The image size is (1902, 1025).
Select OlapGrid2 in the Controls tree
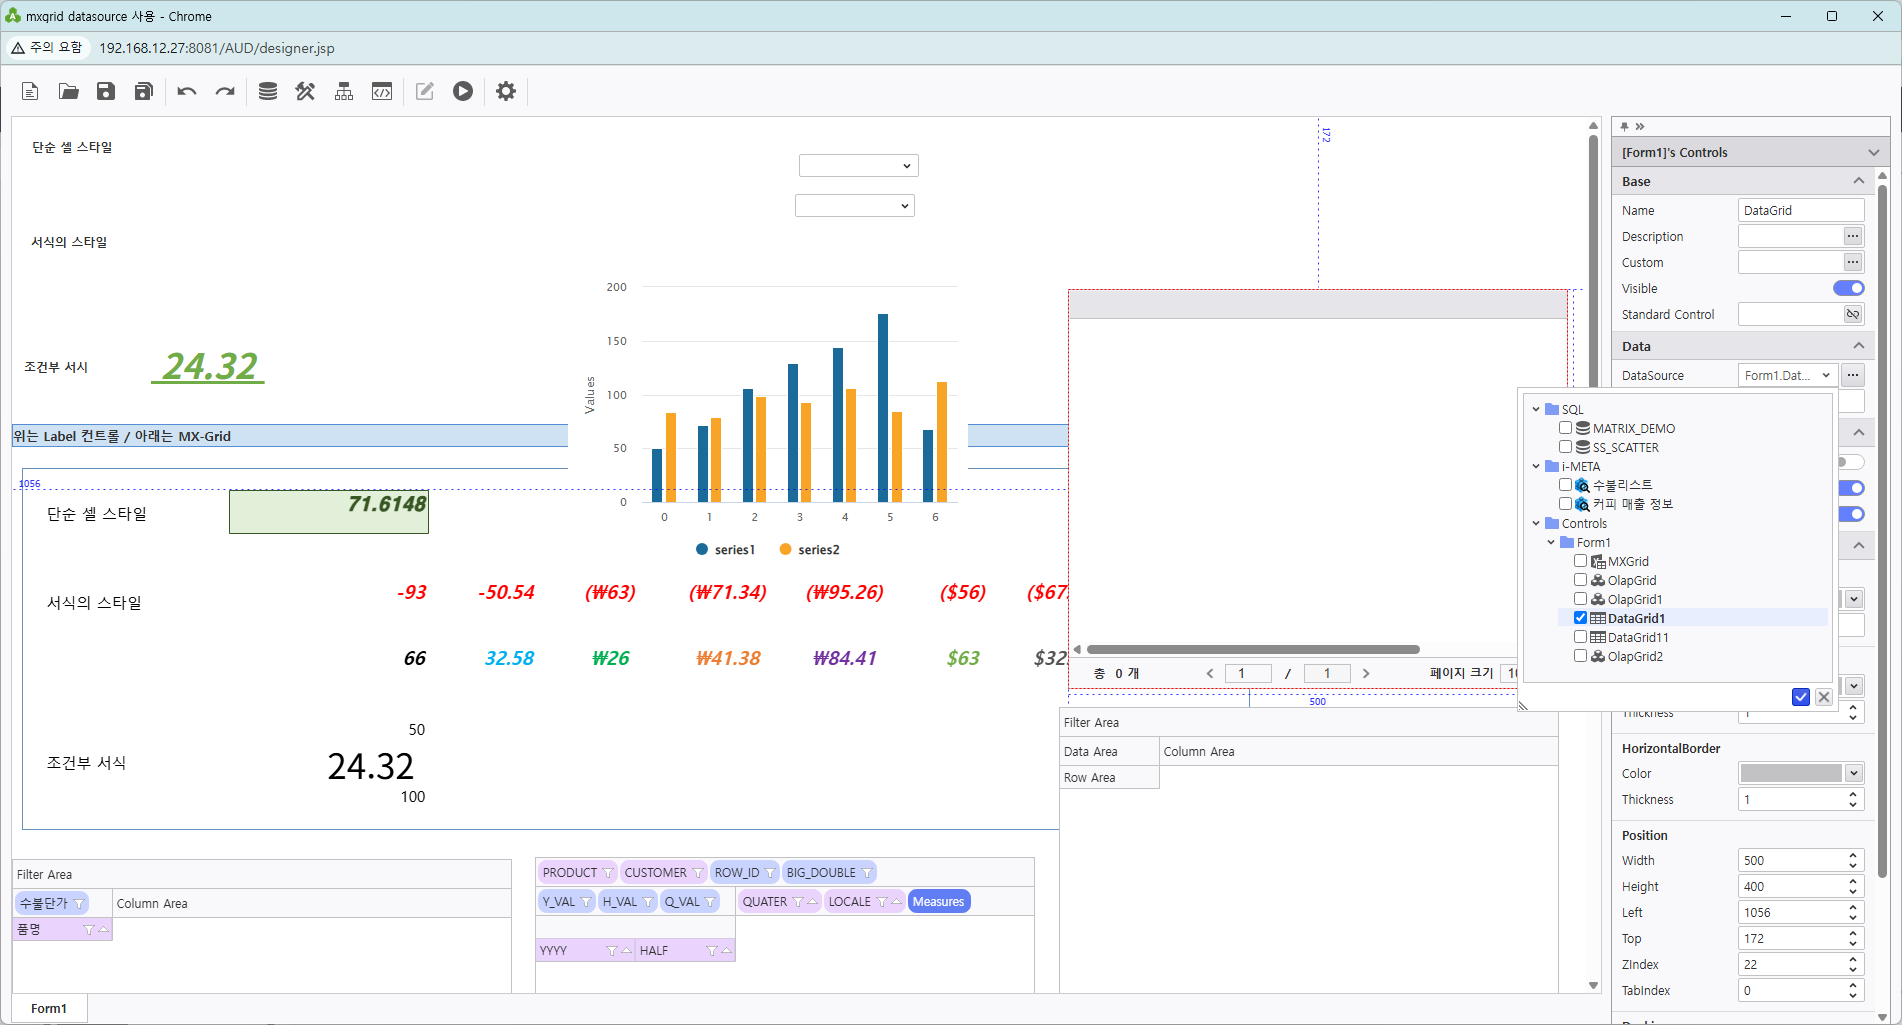point(1635,656)
